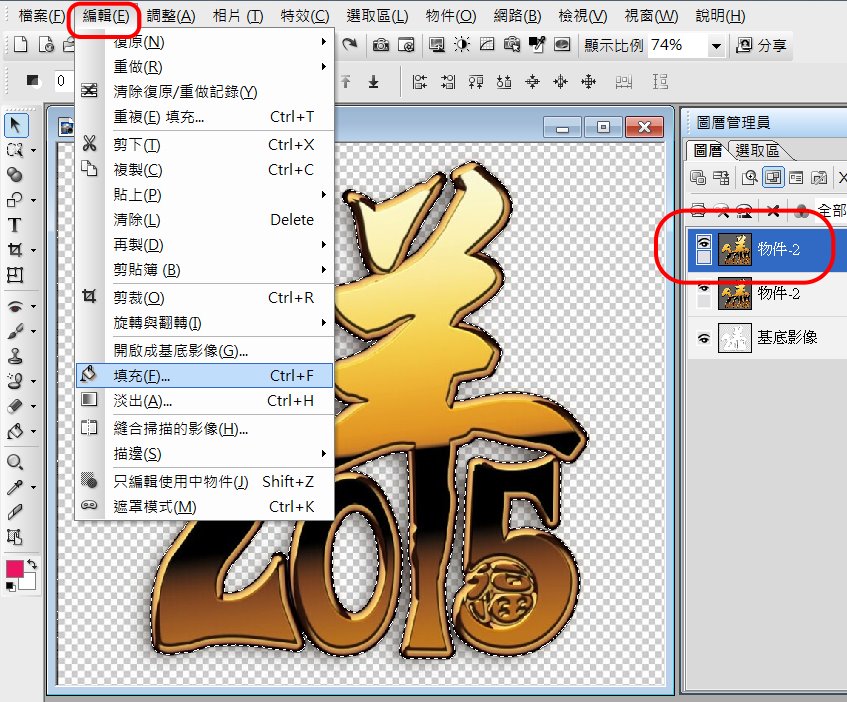Choose 複製(C) menu item
This screenshot has width=847, height=702.
(x=204, y=170)
